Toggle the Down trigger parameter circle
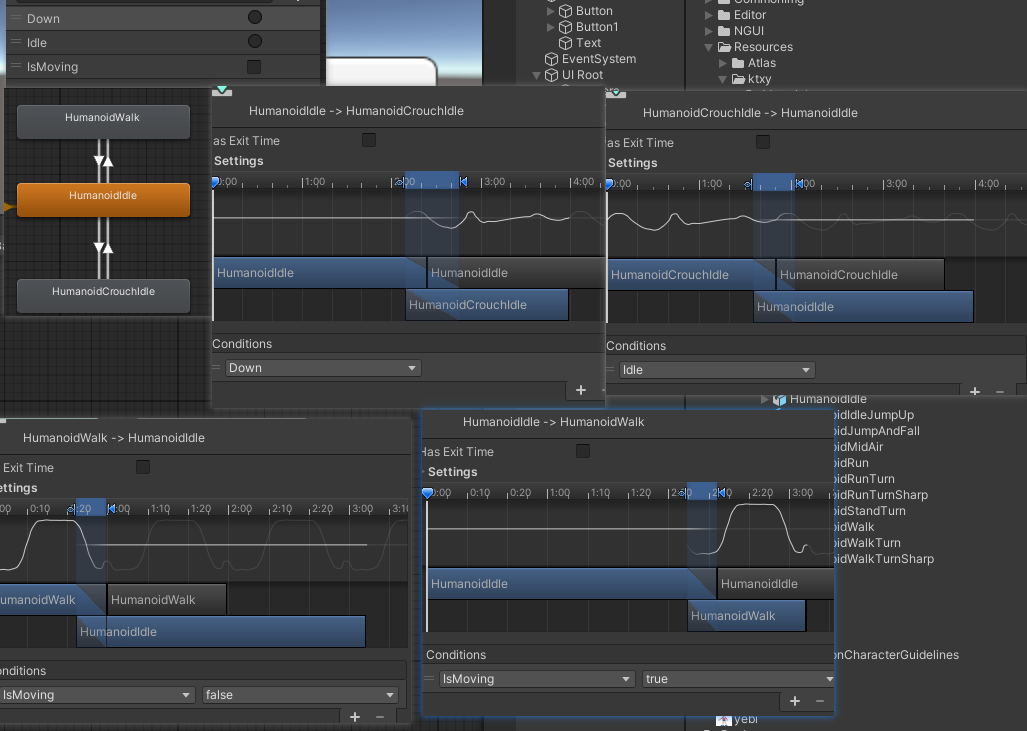Screen dimensions: 1027x731 tap(255, 18)
